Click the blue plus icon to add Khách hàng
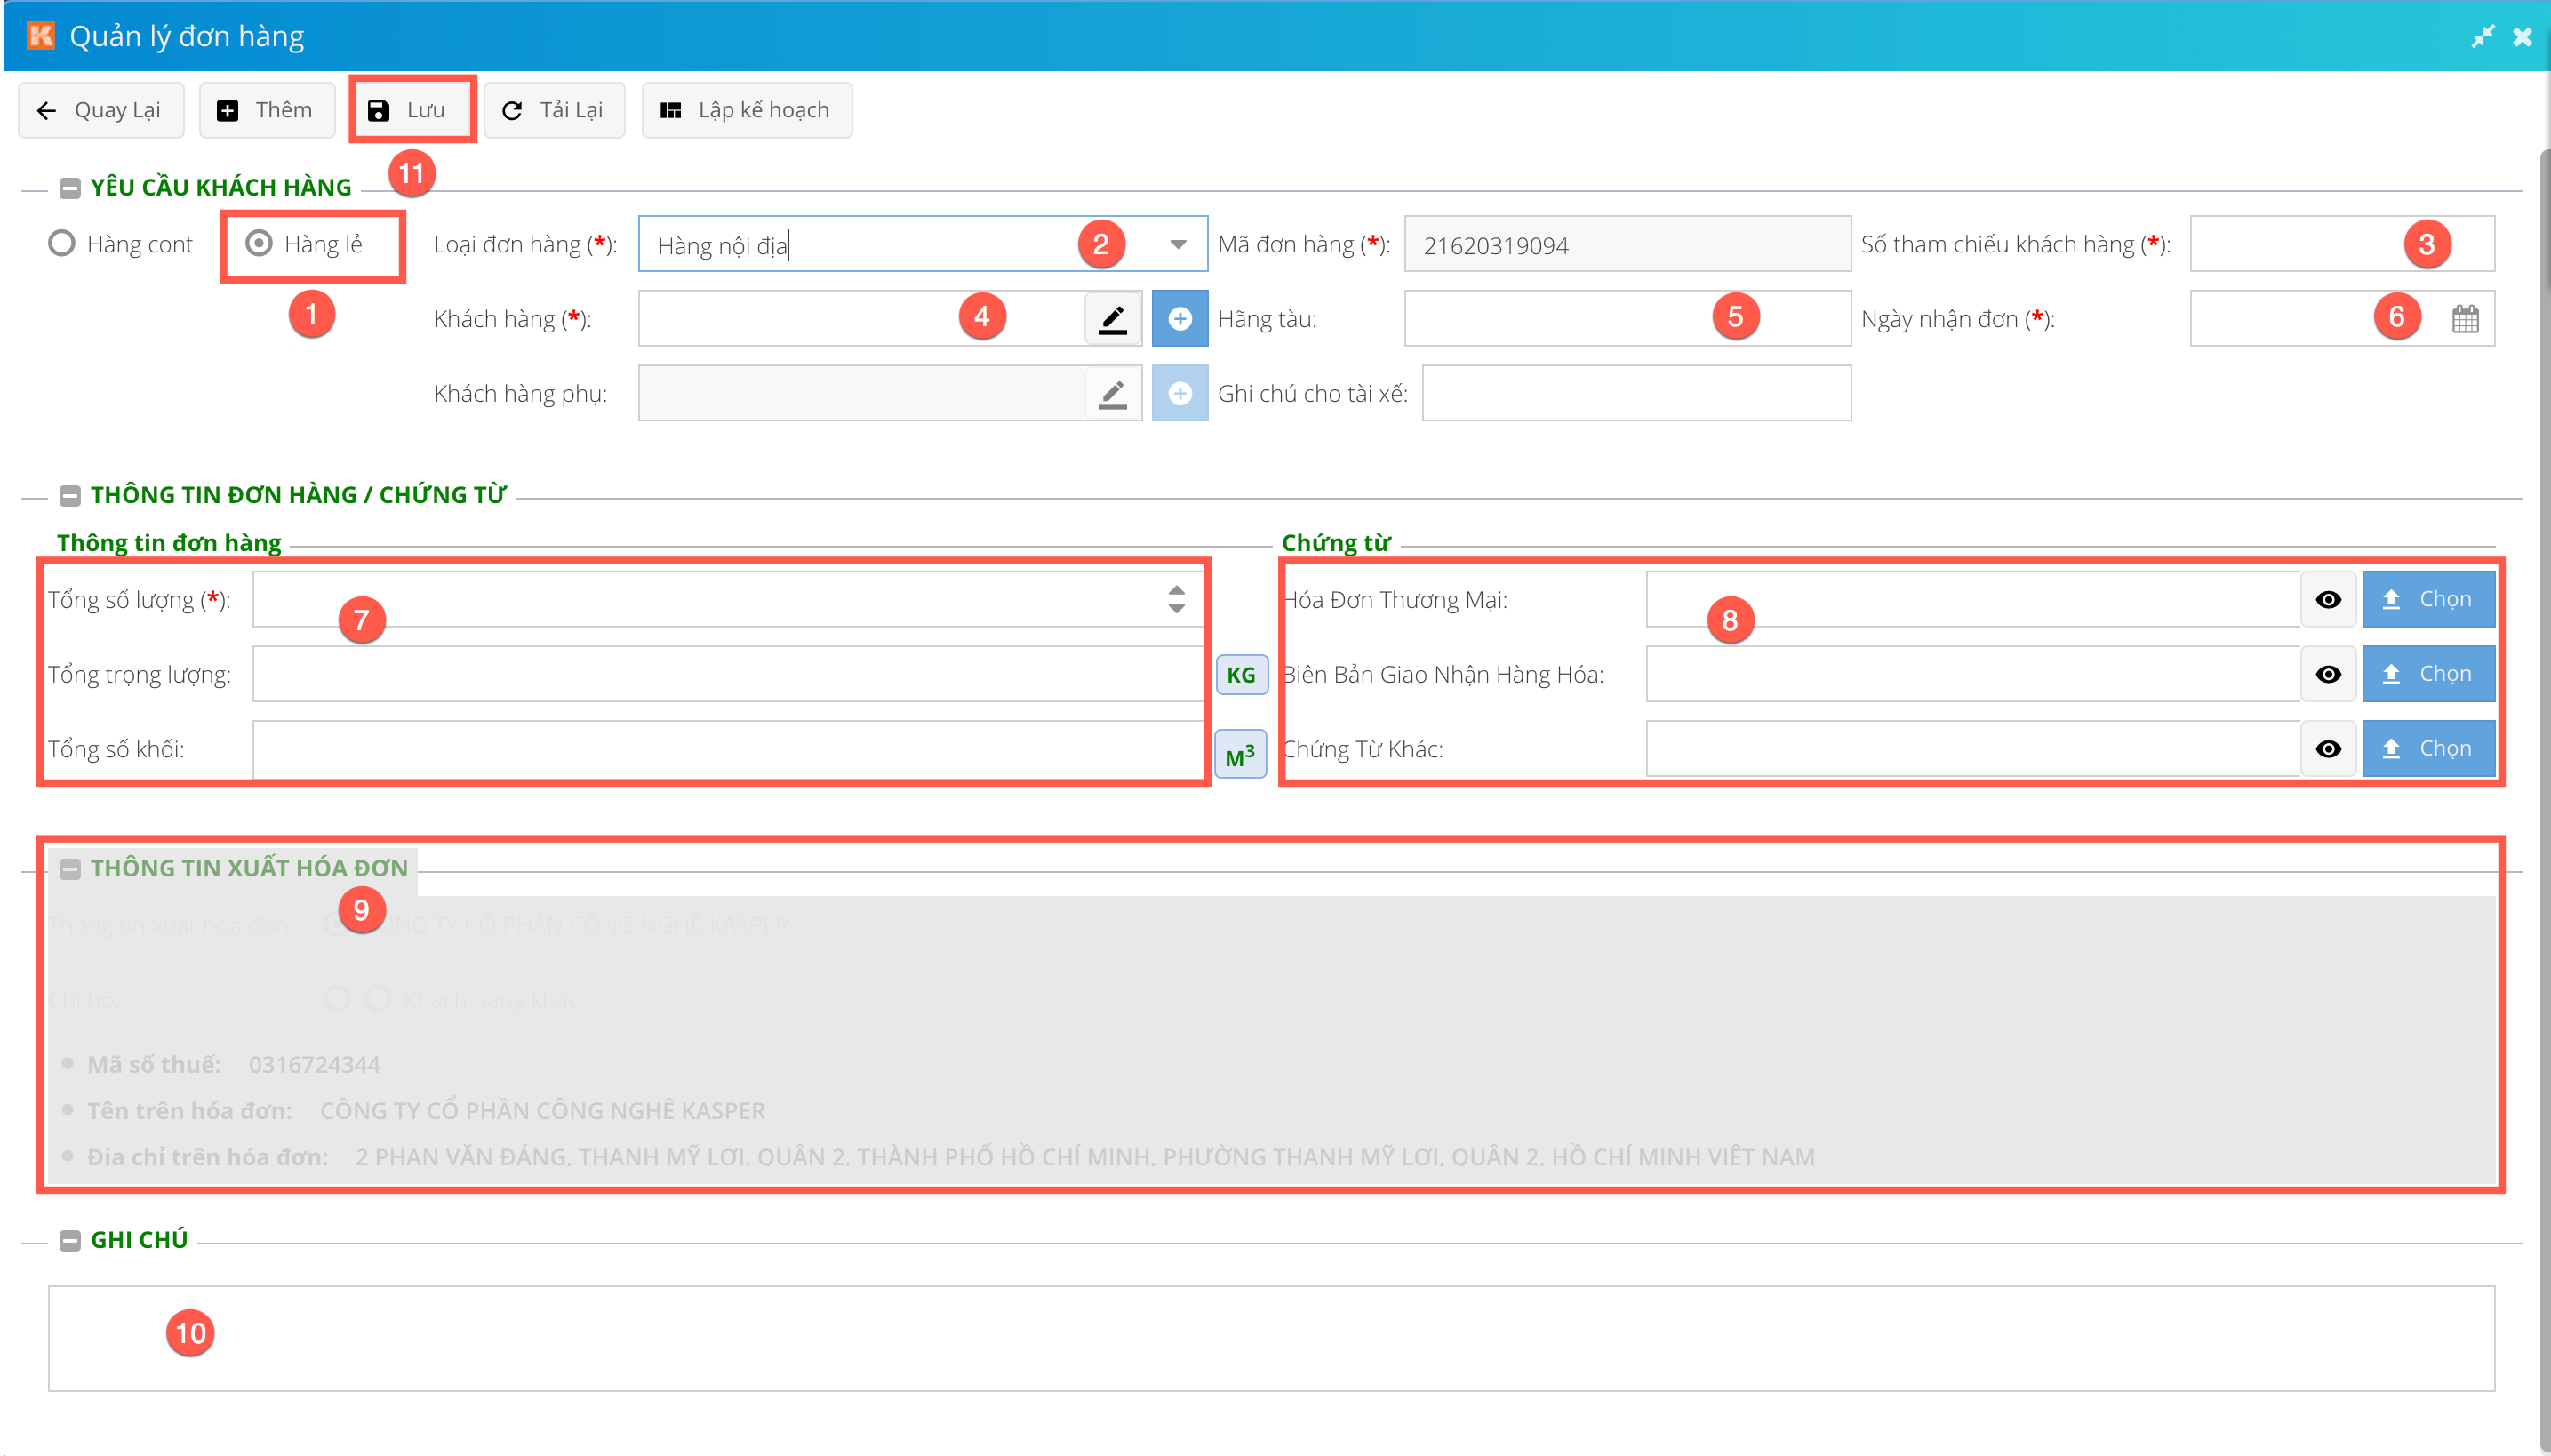Image resolution: width=2551 pixels, height=1456 pixels. 1179,319
